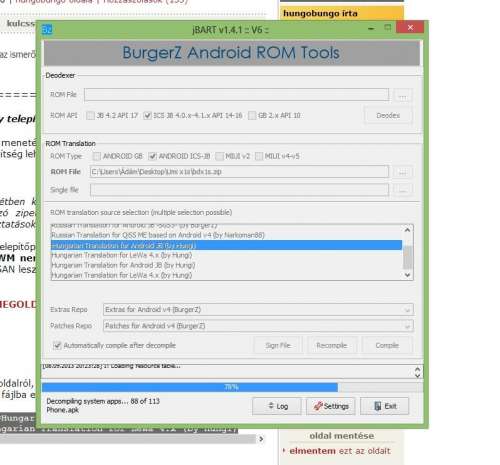Image resolution: width=500 pixels, height=465 pixels.
Task: Toggle ANDROID ICS-JB ROM type
Action: pos(152,156)
